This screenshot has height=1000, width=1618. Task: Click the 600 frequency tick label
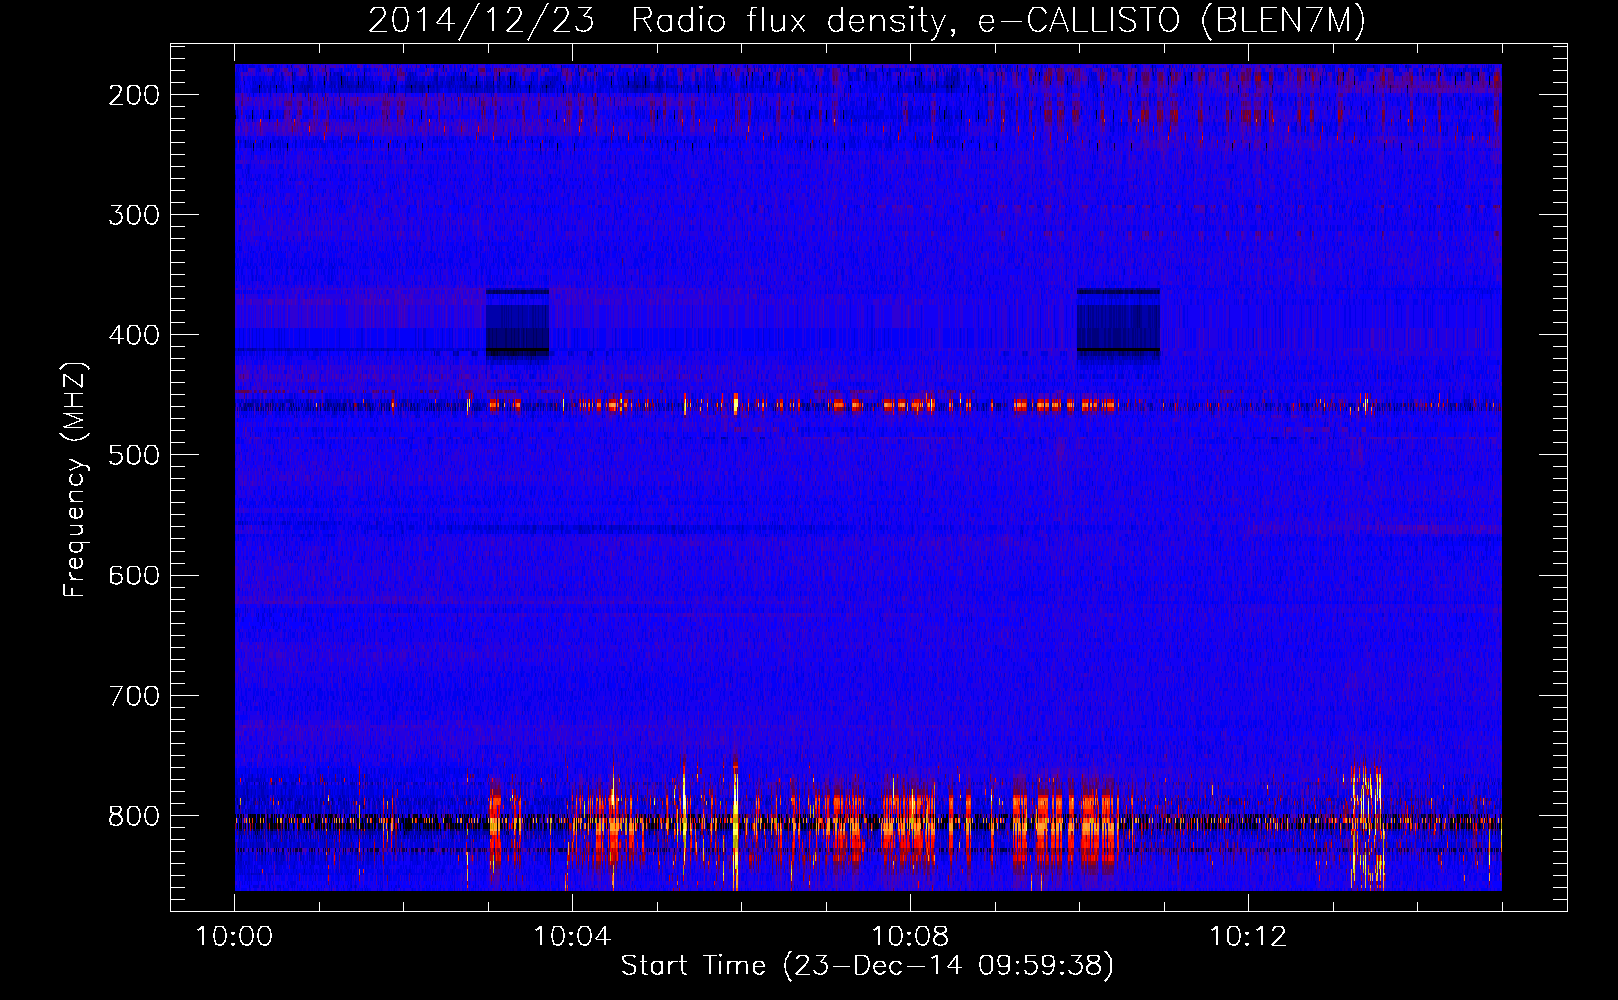[x=133, y=575]
